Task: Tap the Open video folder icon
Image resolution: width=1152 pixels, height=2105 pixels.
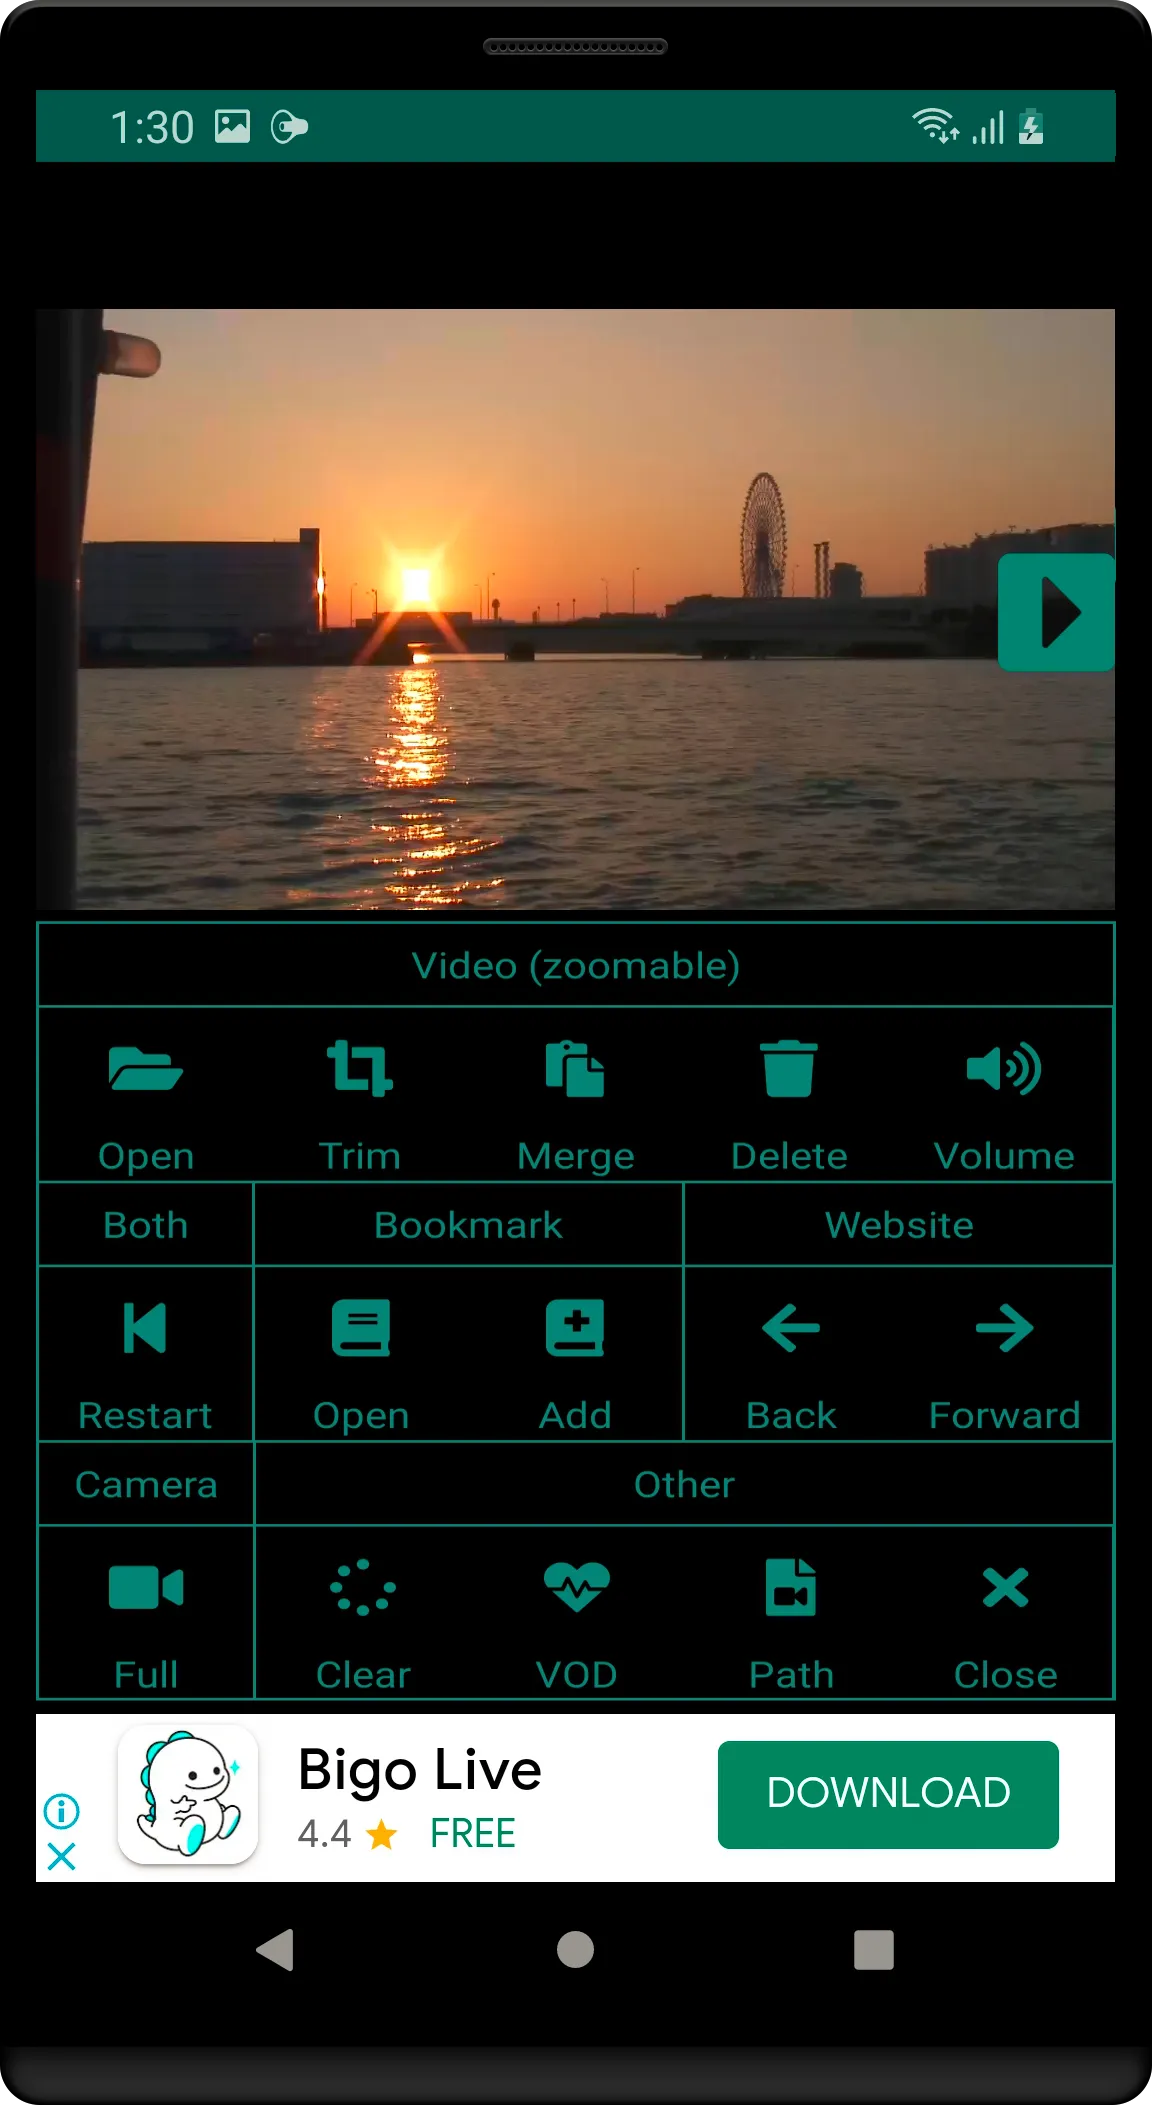Action: (145, 1068)
